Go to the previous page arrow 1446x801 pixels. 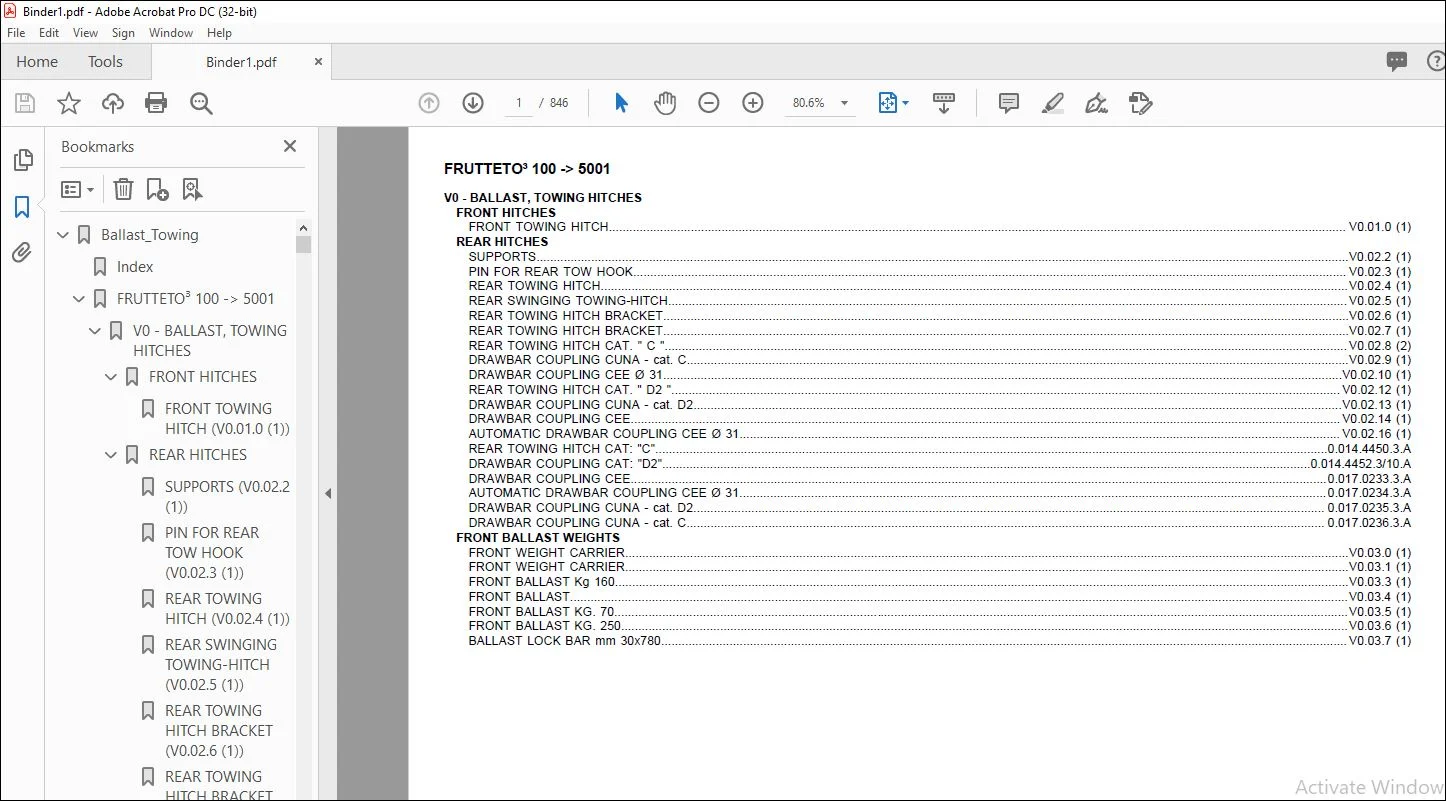429,103
